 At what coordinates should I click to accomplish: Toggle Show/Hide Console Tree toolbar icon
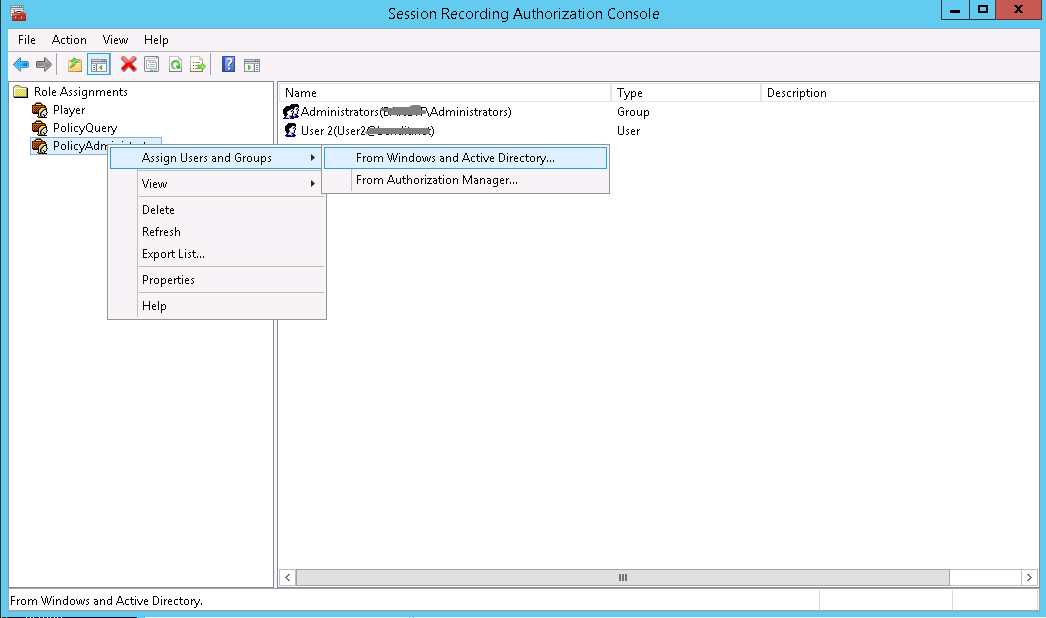coord(98,65)
